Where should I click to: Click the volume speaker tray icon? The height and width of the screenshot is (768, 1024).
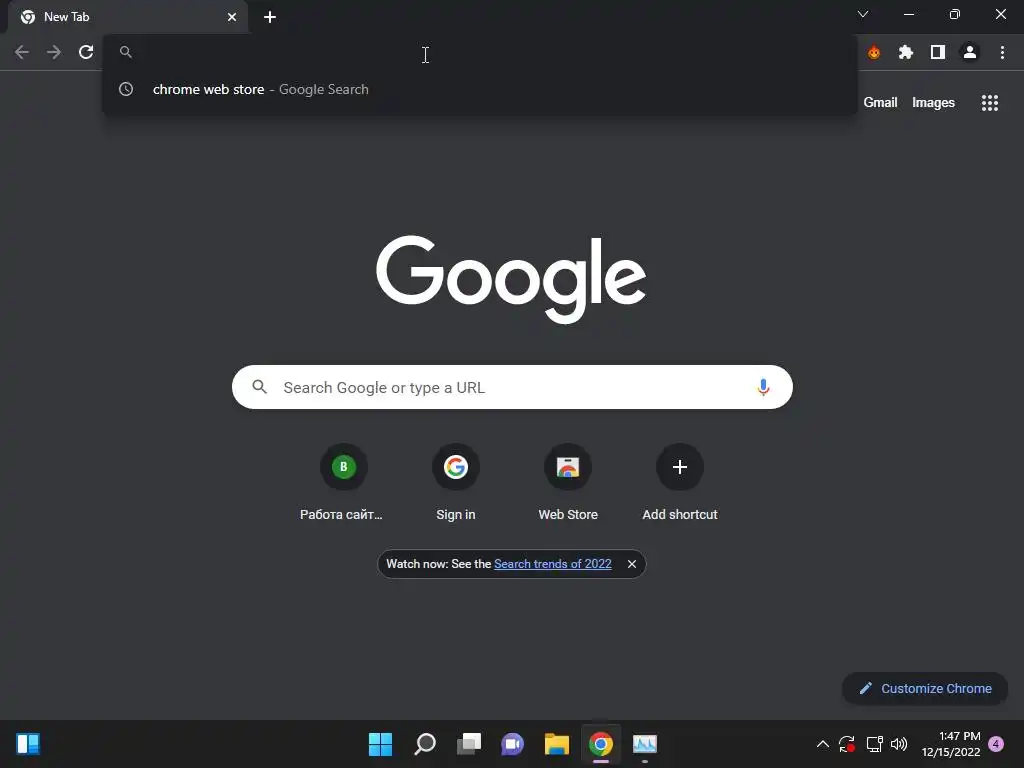coord(899,744)
